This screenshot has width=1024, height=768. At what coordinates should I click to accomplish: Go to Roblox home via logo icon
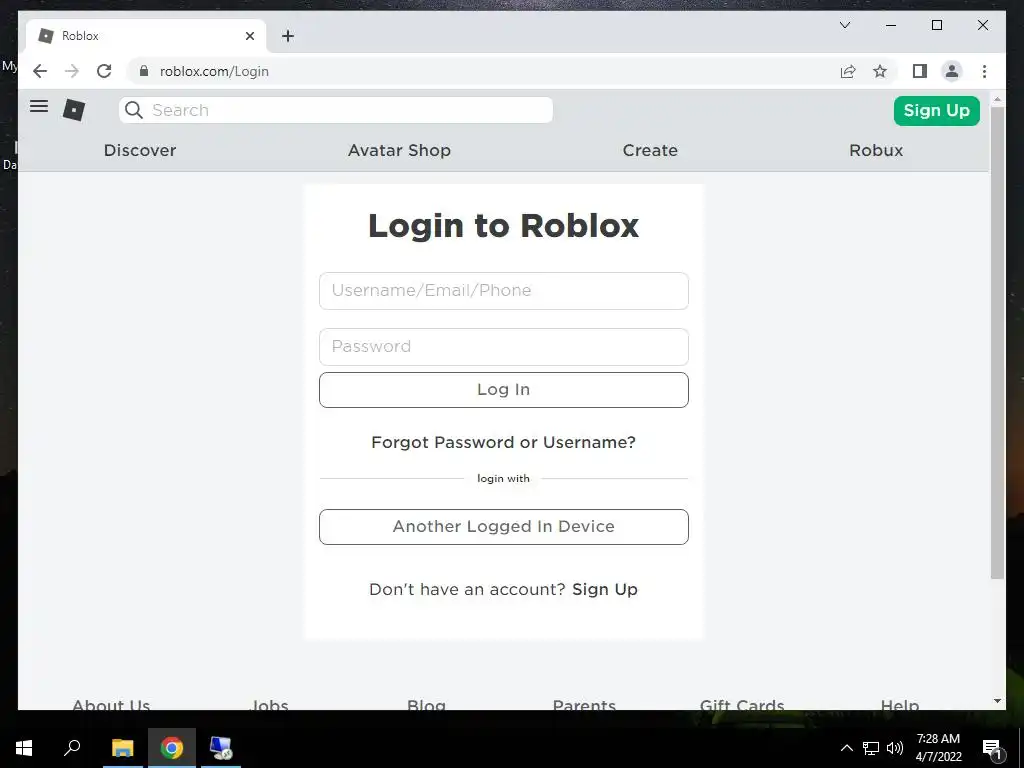point(74,110)
